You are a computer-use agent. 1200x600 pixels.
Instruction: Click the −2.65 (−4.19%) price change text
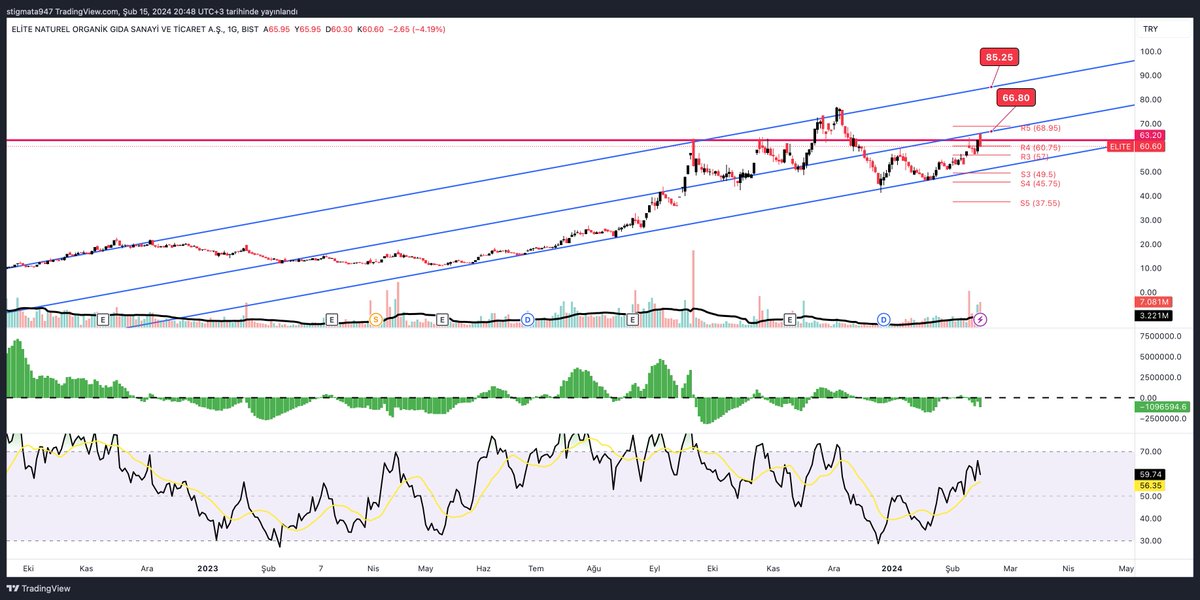[x=418, y=30]
